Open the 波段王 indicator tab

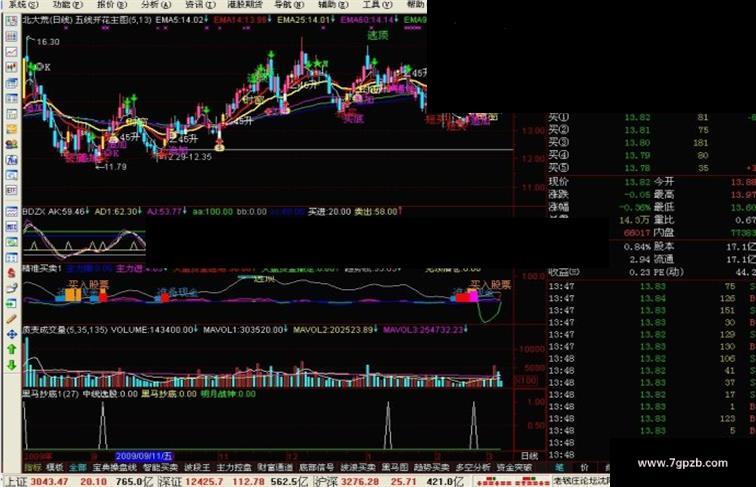(x=197, y=467)
